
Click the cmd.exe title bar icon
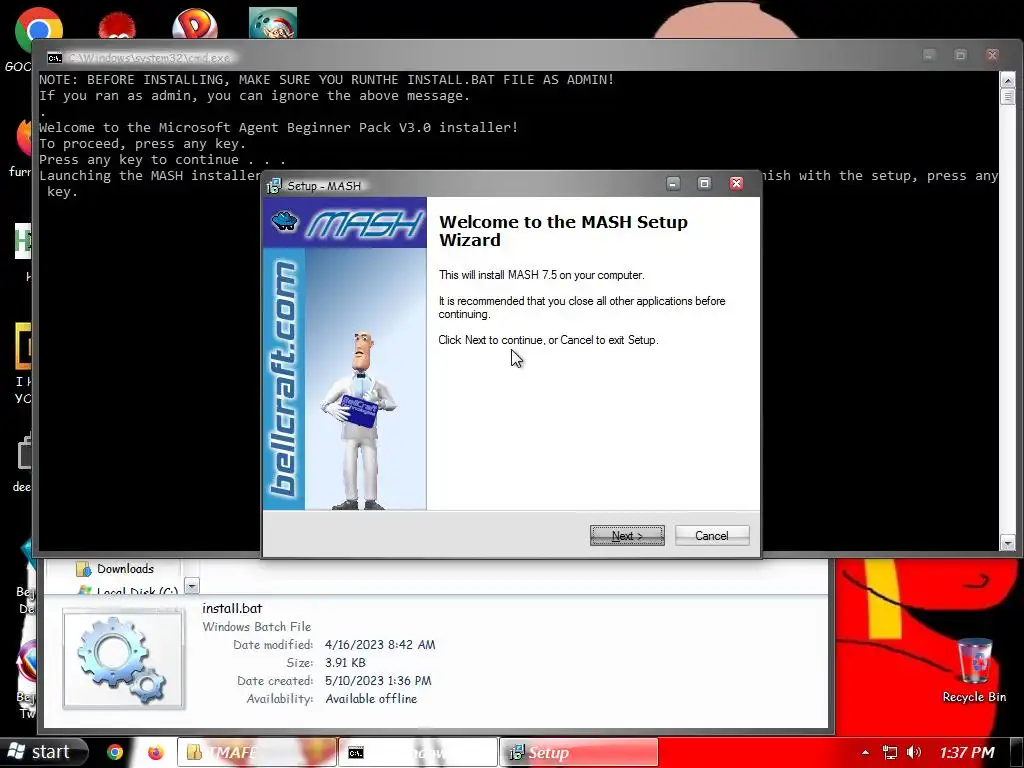[x=54, y=58]
